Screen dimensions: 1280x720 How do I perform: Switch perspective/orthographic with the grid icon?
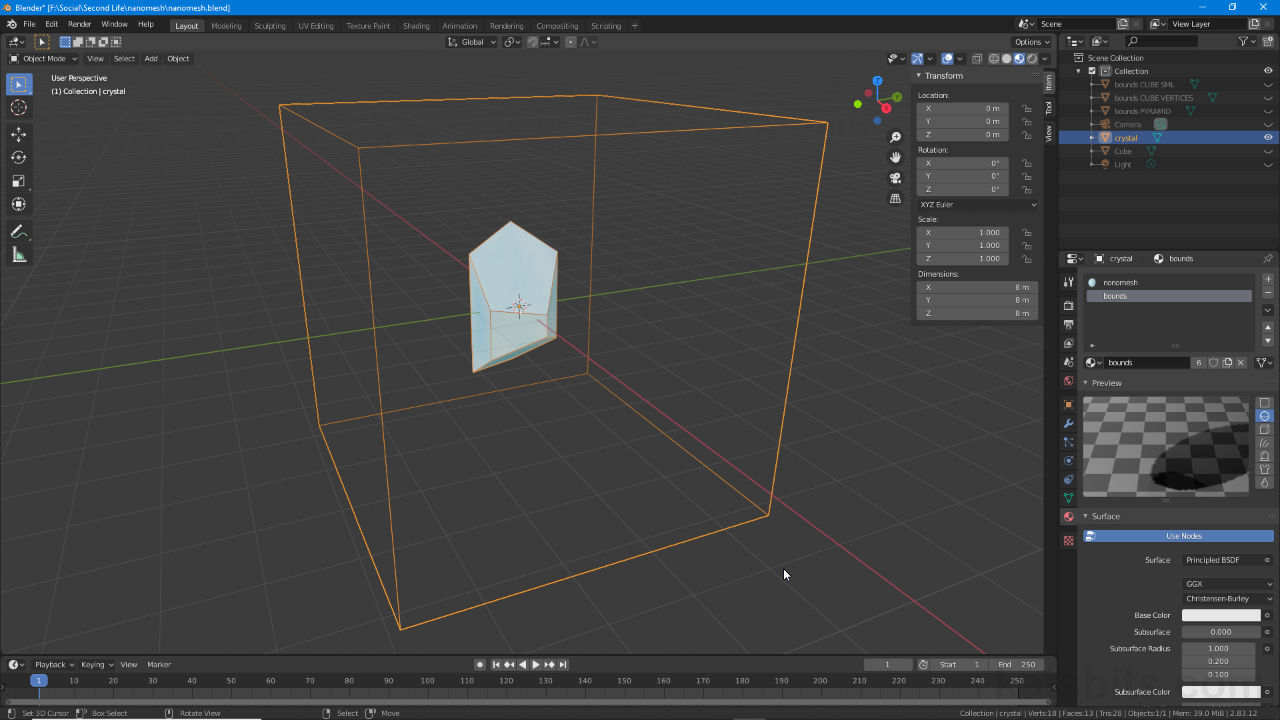pos(895,198)
